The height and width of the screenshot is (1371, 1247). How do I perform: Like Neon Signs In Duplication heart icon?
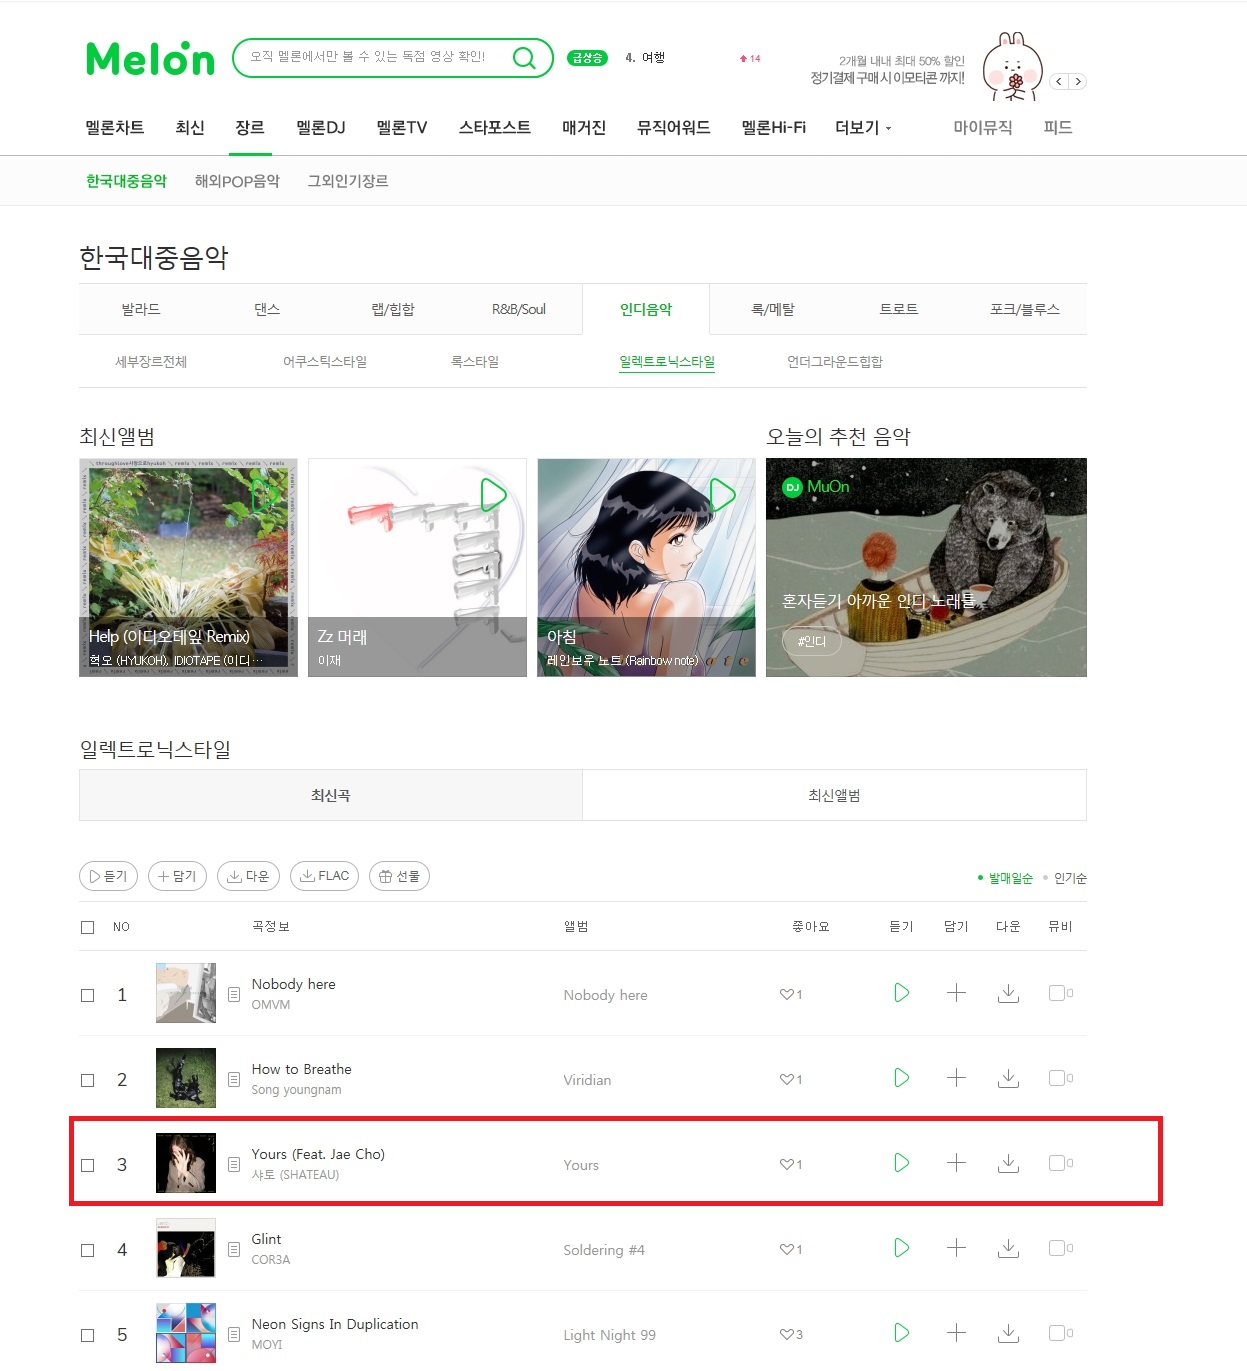(x=786, y=1335)
